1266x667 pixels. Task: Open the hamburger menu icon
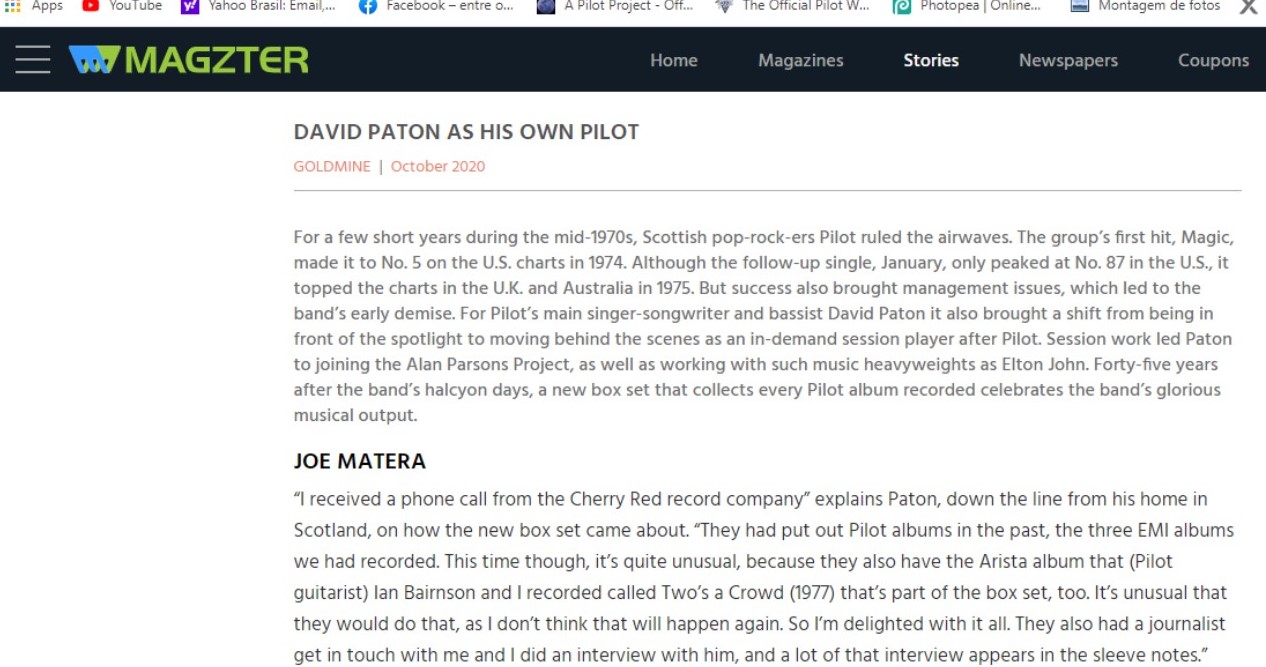[32, 59]
